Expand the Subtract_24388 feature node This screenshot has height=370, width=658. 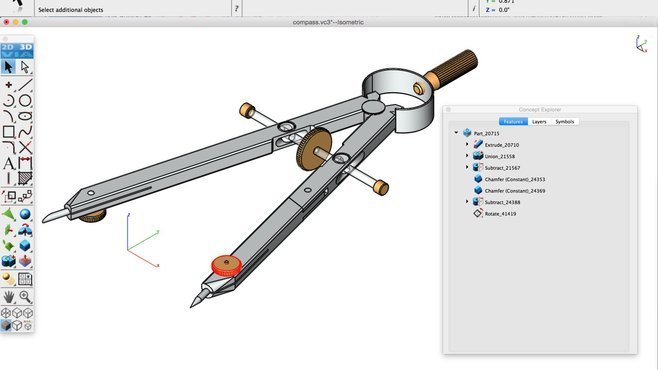pyautogui.click(x=467, y=202)
